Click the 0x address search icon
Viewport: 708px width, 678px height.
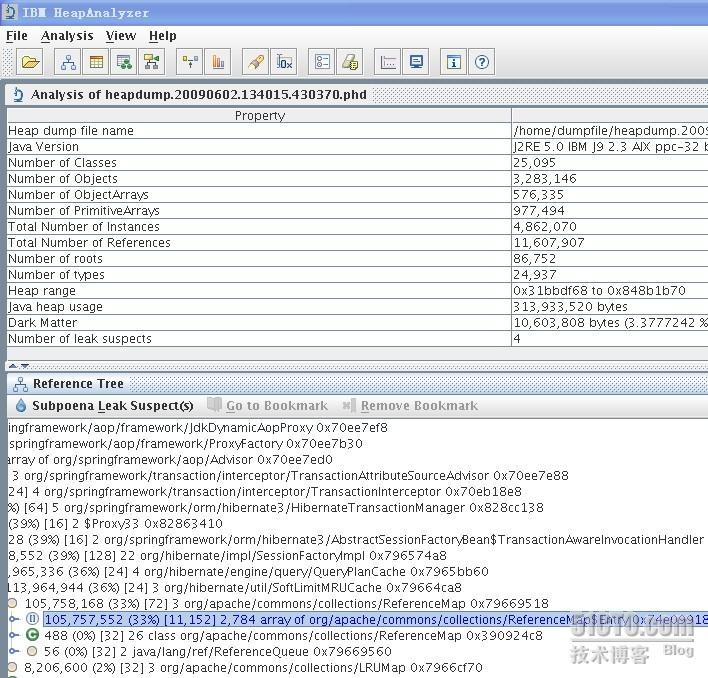point(284,62)
